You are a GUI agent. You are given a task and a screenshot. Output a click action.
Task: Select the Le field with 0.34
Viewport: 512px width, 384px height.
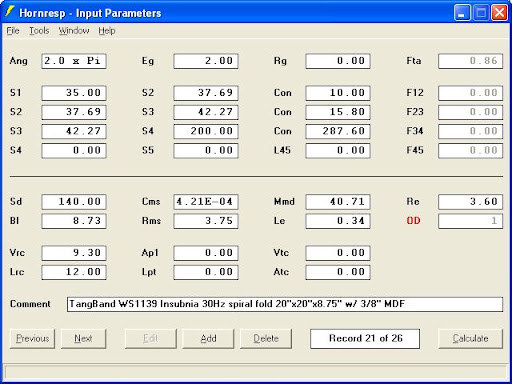(338, 221)
